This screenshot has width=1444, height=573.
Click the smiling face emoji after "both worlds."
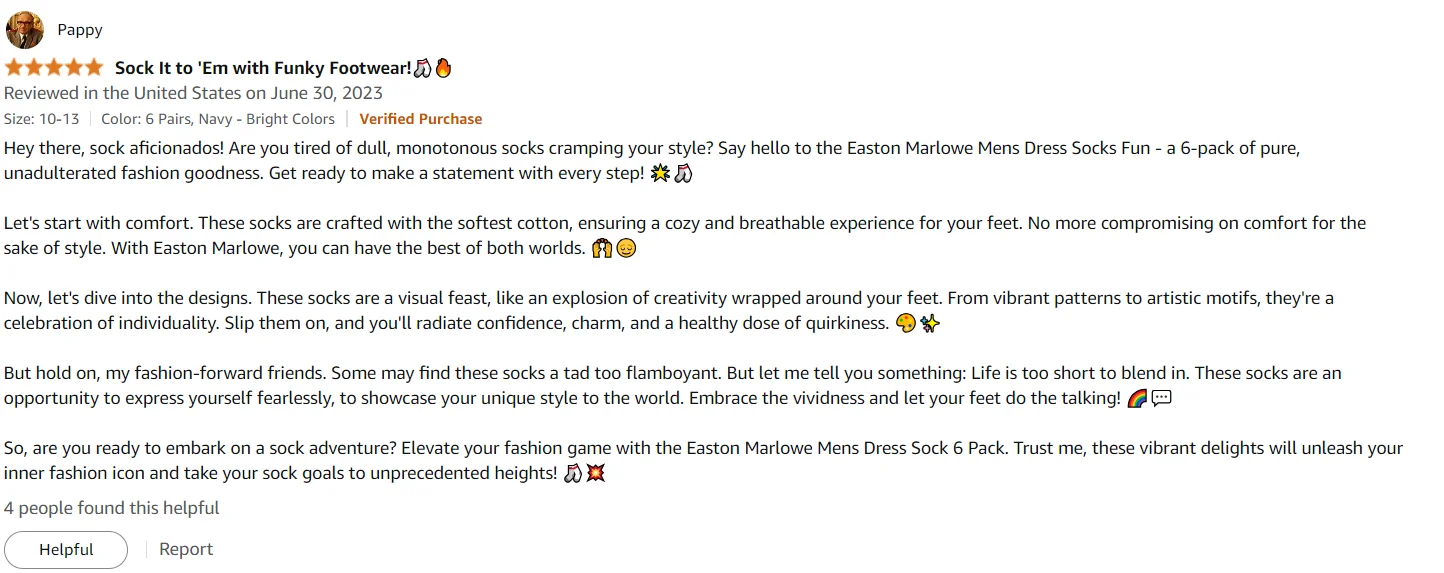pos(626,249)
